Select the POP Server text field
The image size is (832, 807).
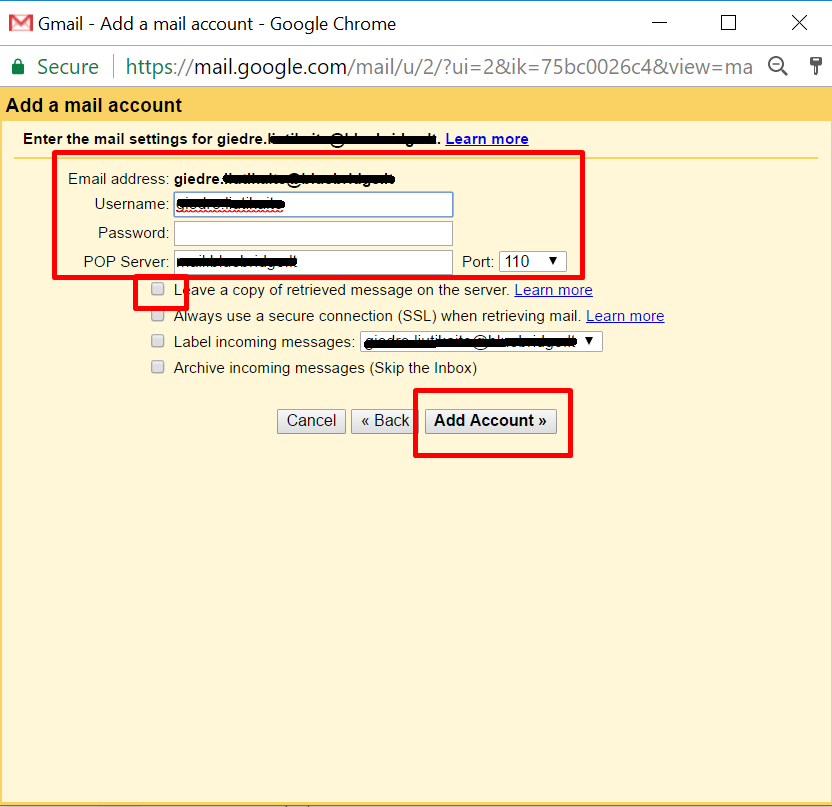[x=313, y=262]
